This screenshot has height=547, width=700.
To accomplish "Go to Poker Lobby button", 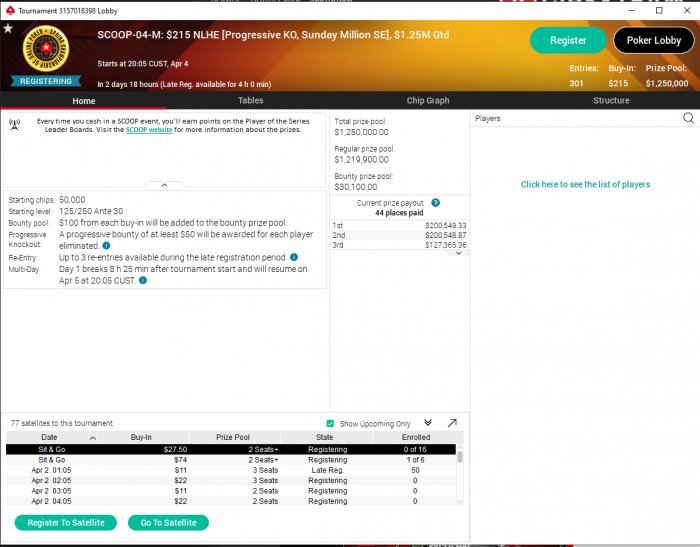I will click(654, 40).
